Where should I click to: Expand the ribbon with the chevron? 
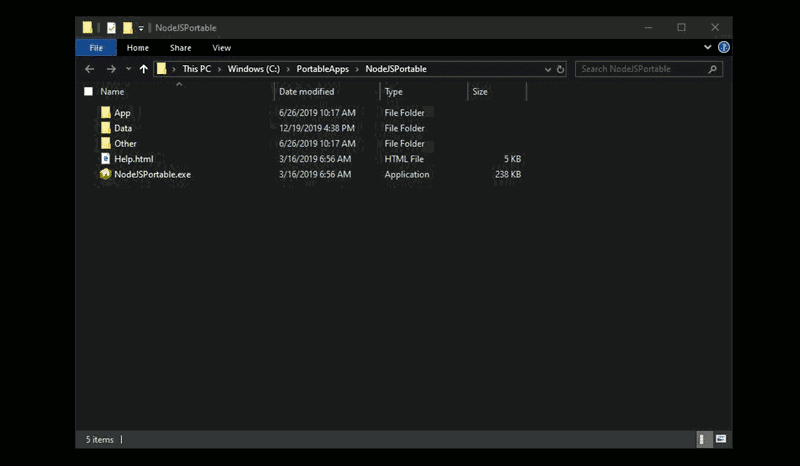click(x=708, y=47)
